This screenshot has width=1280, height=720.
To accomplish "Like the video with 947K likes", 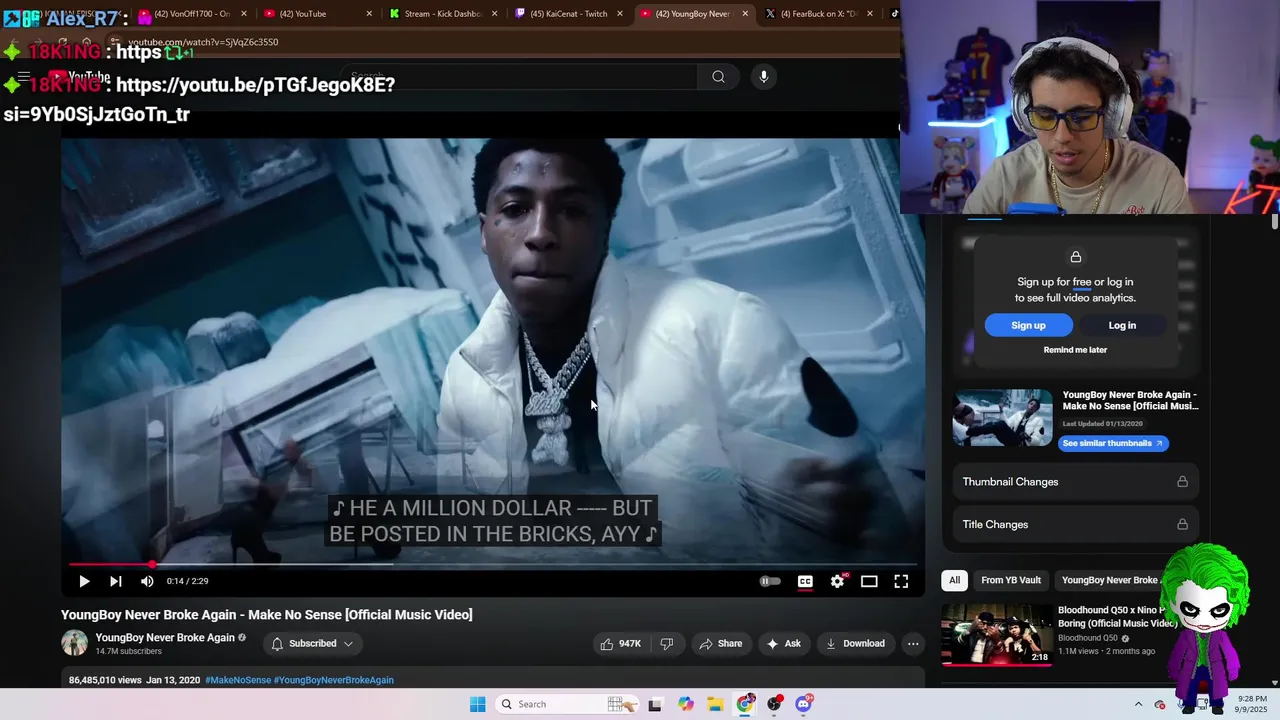I will click(620, 644).
